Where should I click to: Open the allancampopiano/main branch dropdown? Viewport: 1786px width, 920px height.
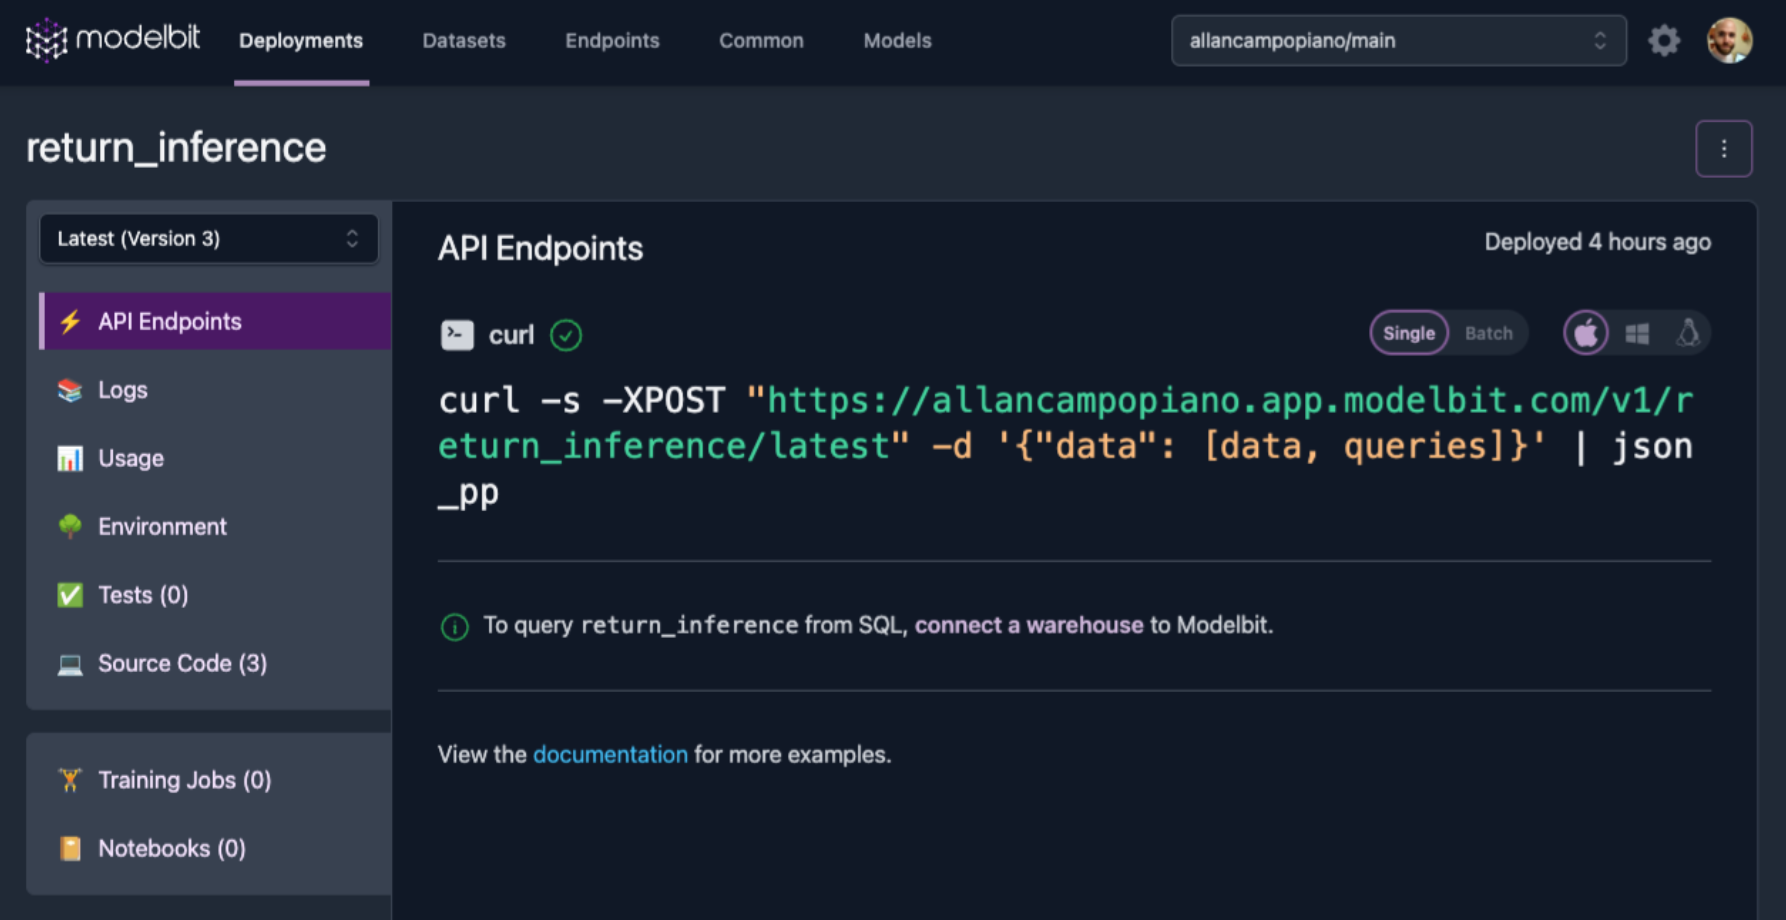click(1398, 41)
